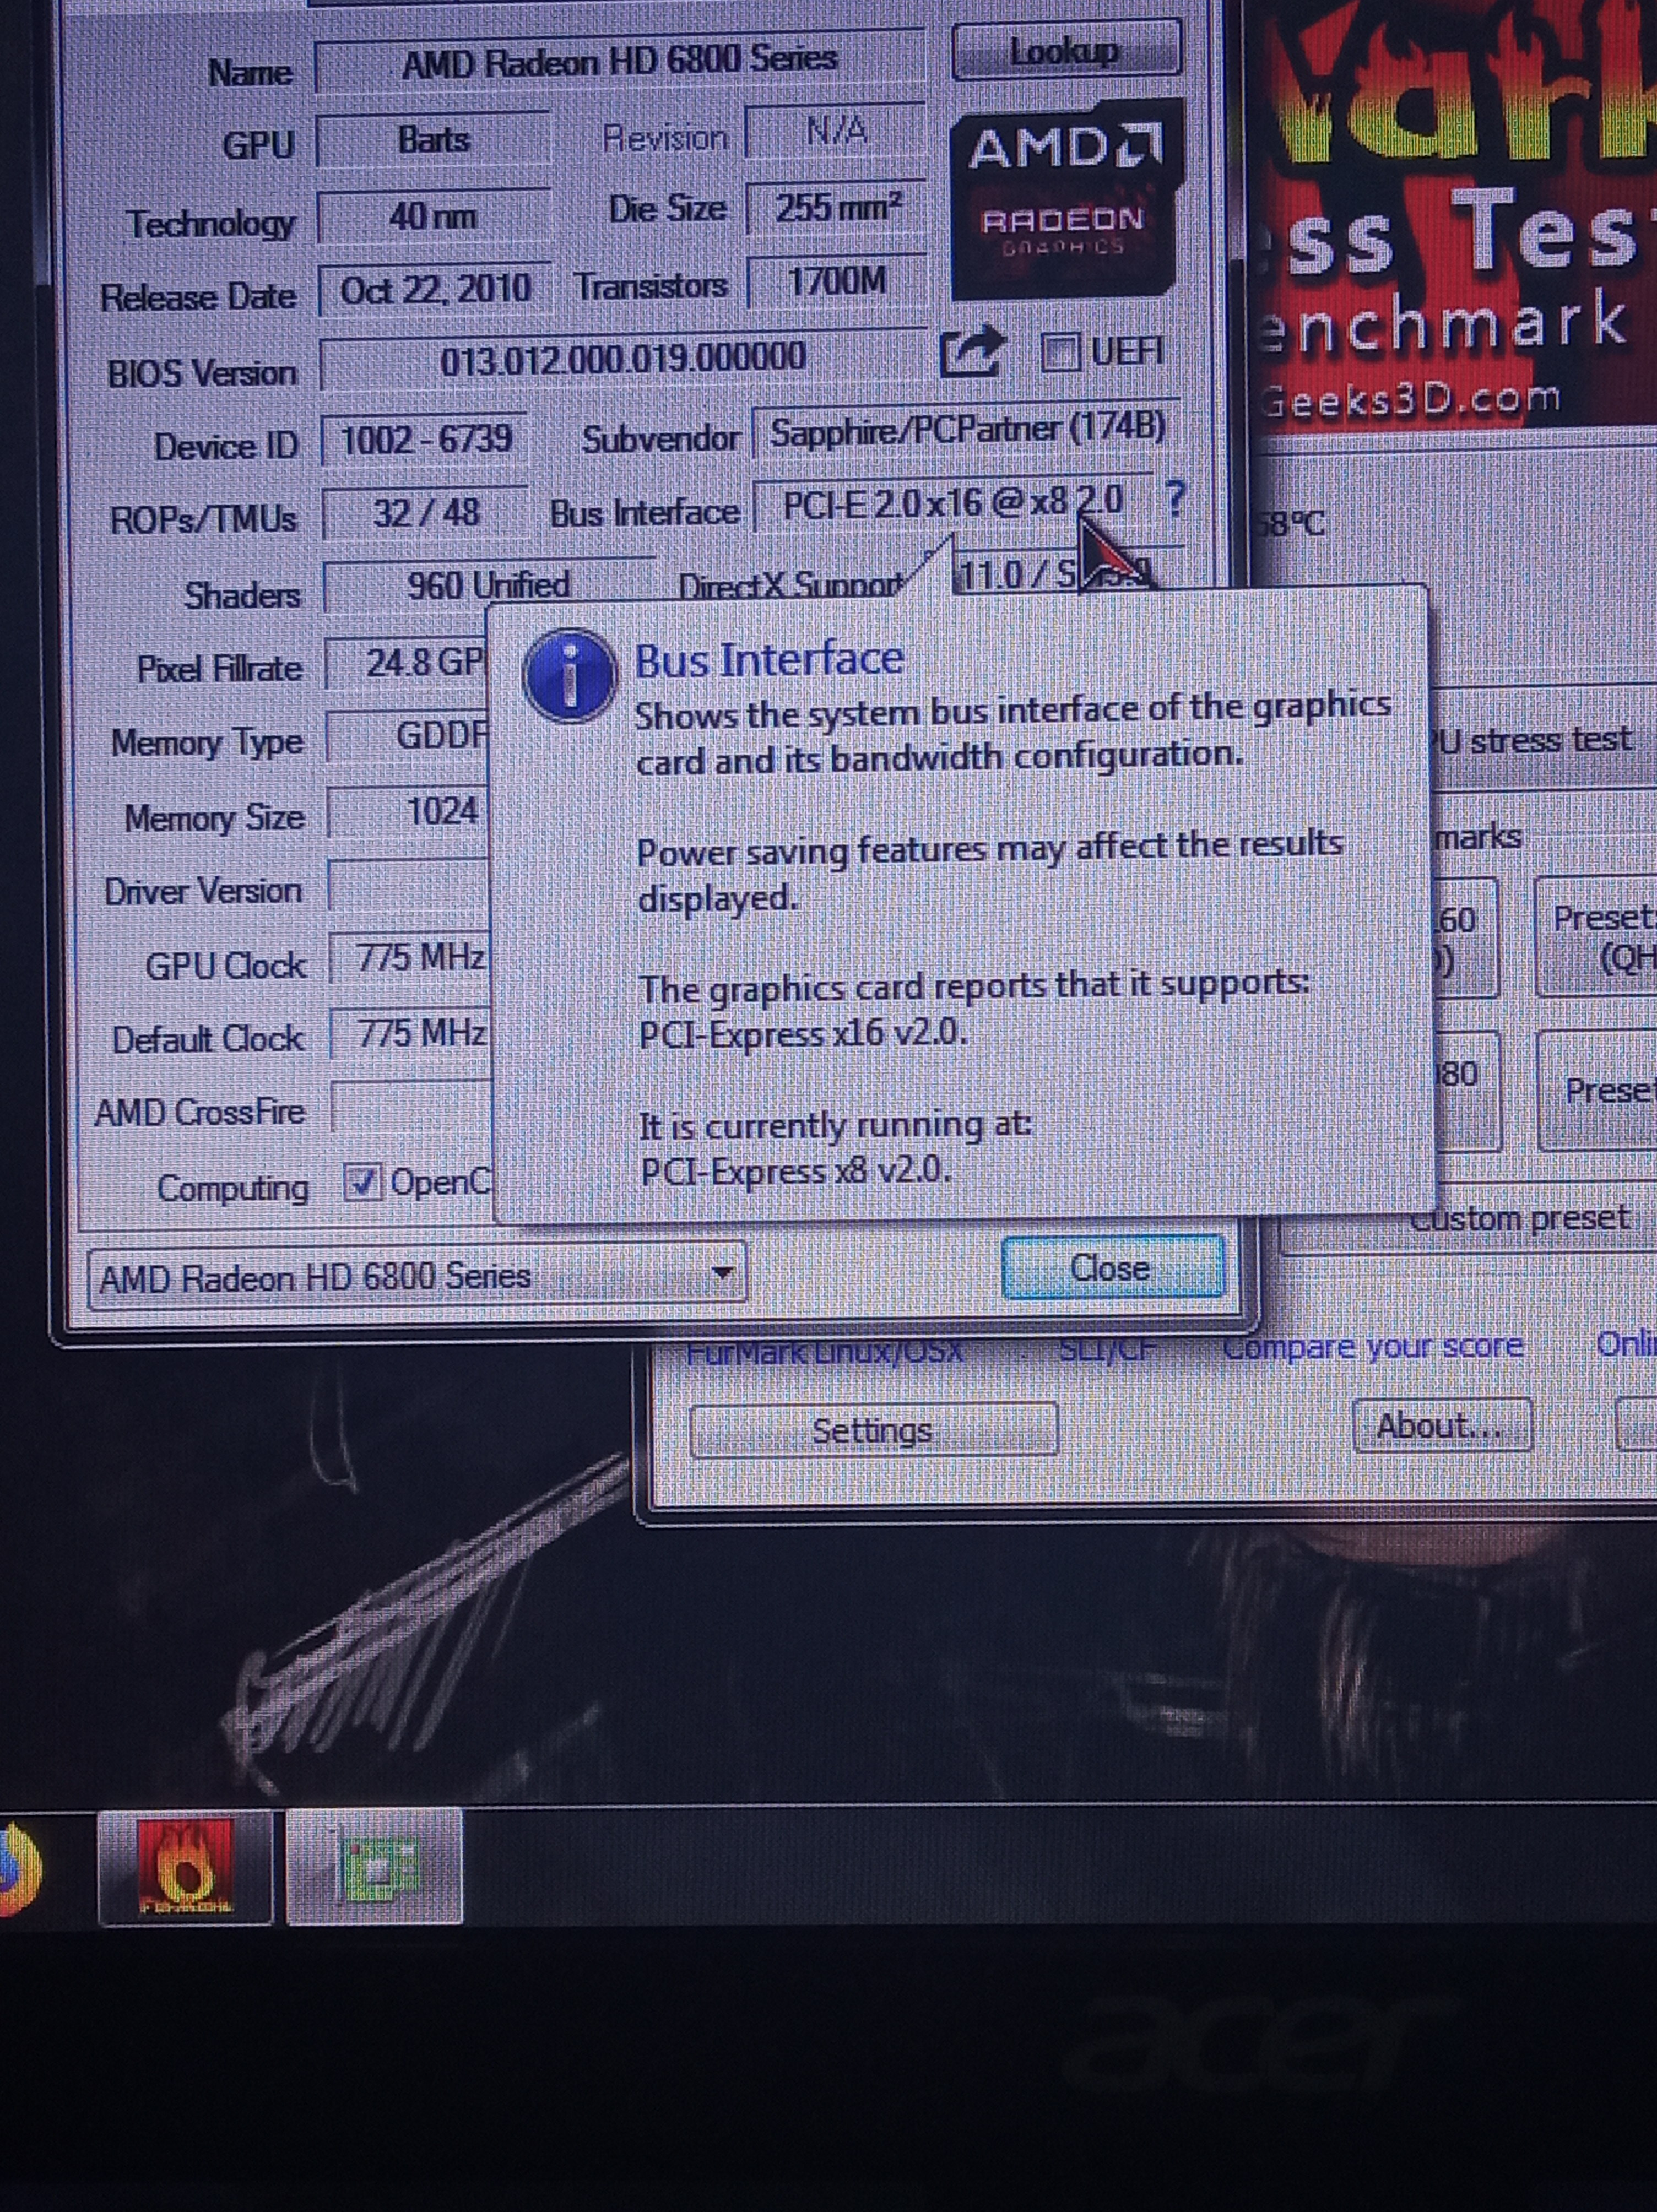Click the Shaders field 960 Unified
The width and height of the screenshot is (1657, 2212).
coord(488,585)
